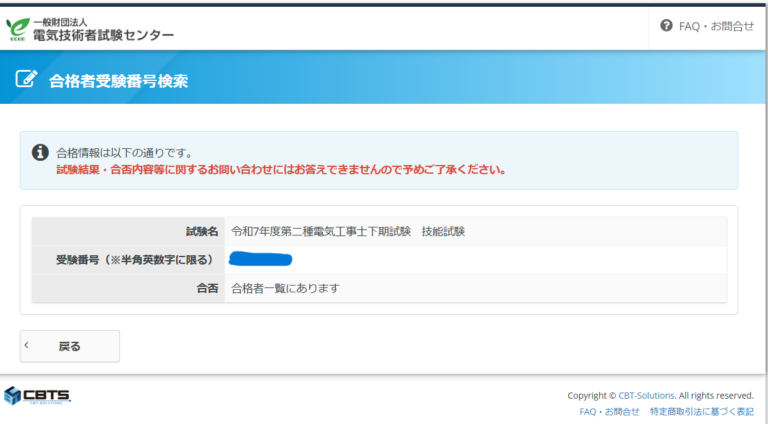This screenshot has width=768, height=424.
Task: Click the 電気技術者試験センター site title
Action: pos(103,35)
